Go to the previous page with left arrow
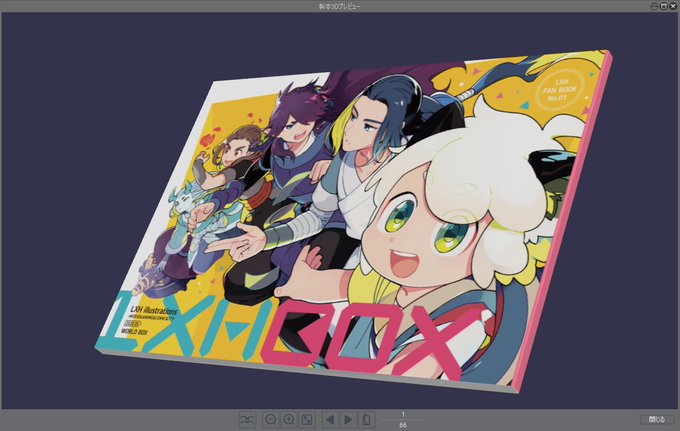 pos(330,420)
